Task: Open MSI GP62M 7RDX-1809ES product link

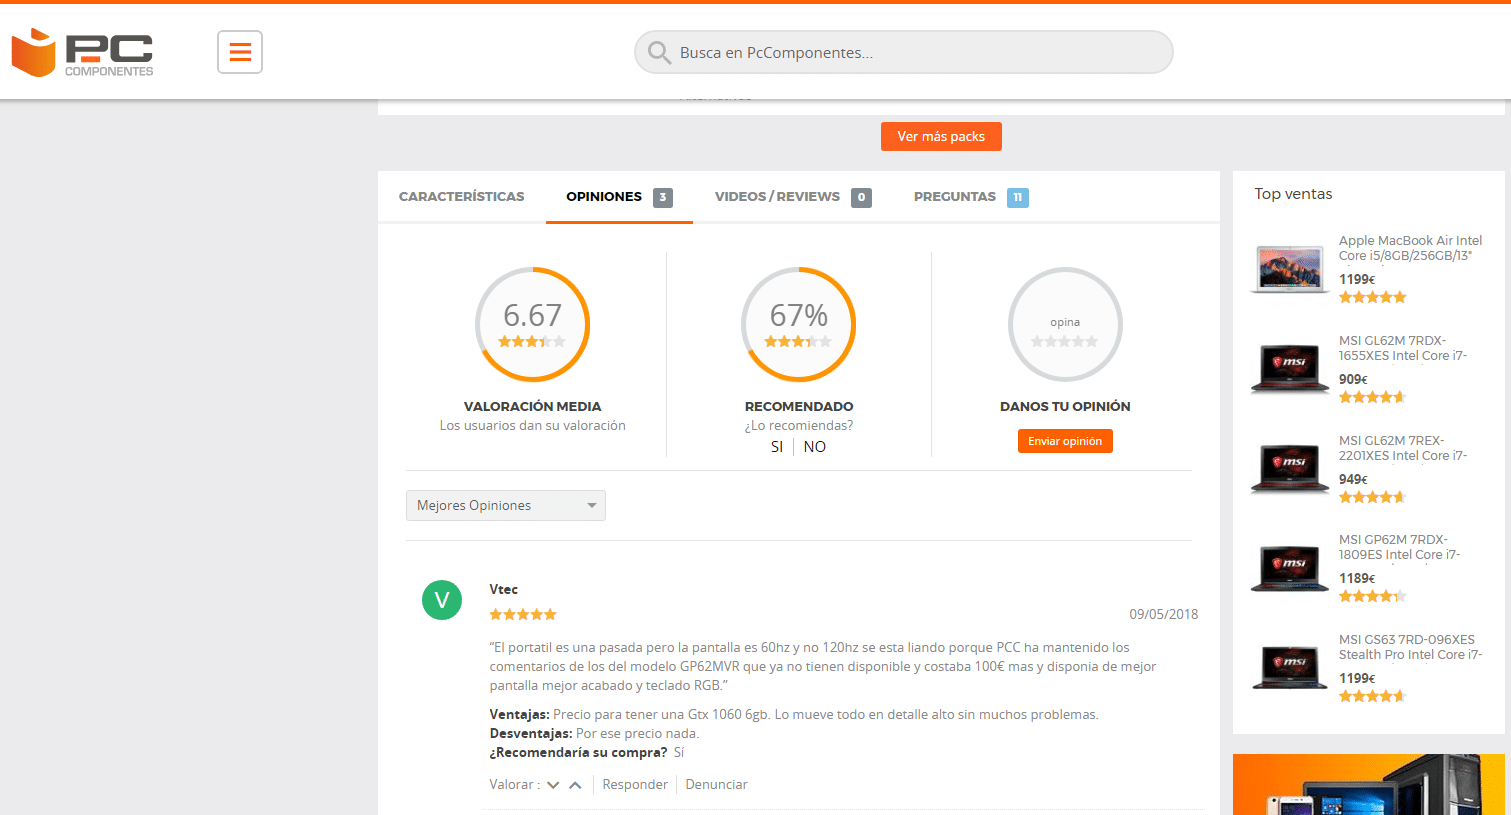Action: pyautogui.click(x=1399, y=547)
